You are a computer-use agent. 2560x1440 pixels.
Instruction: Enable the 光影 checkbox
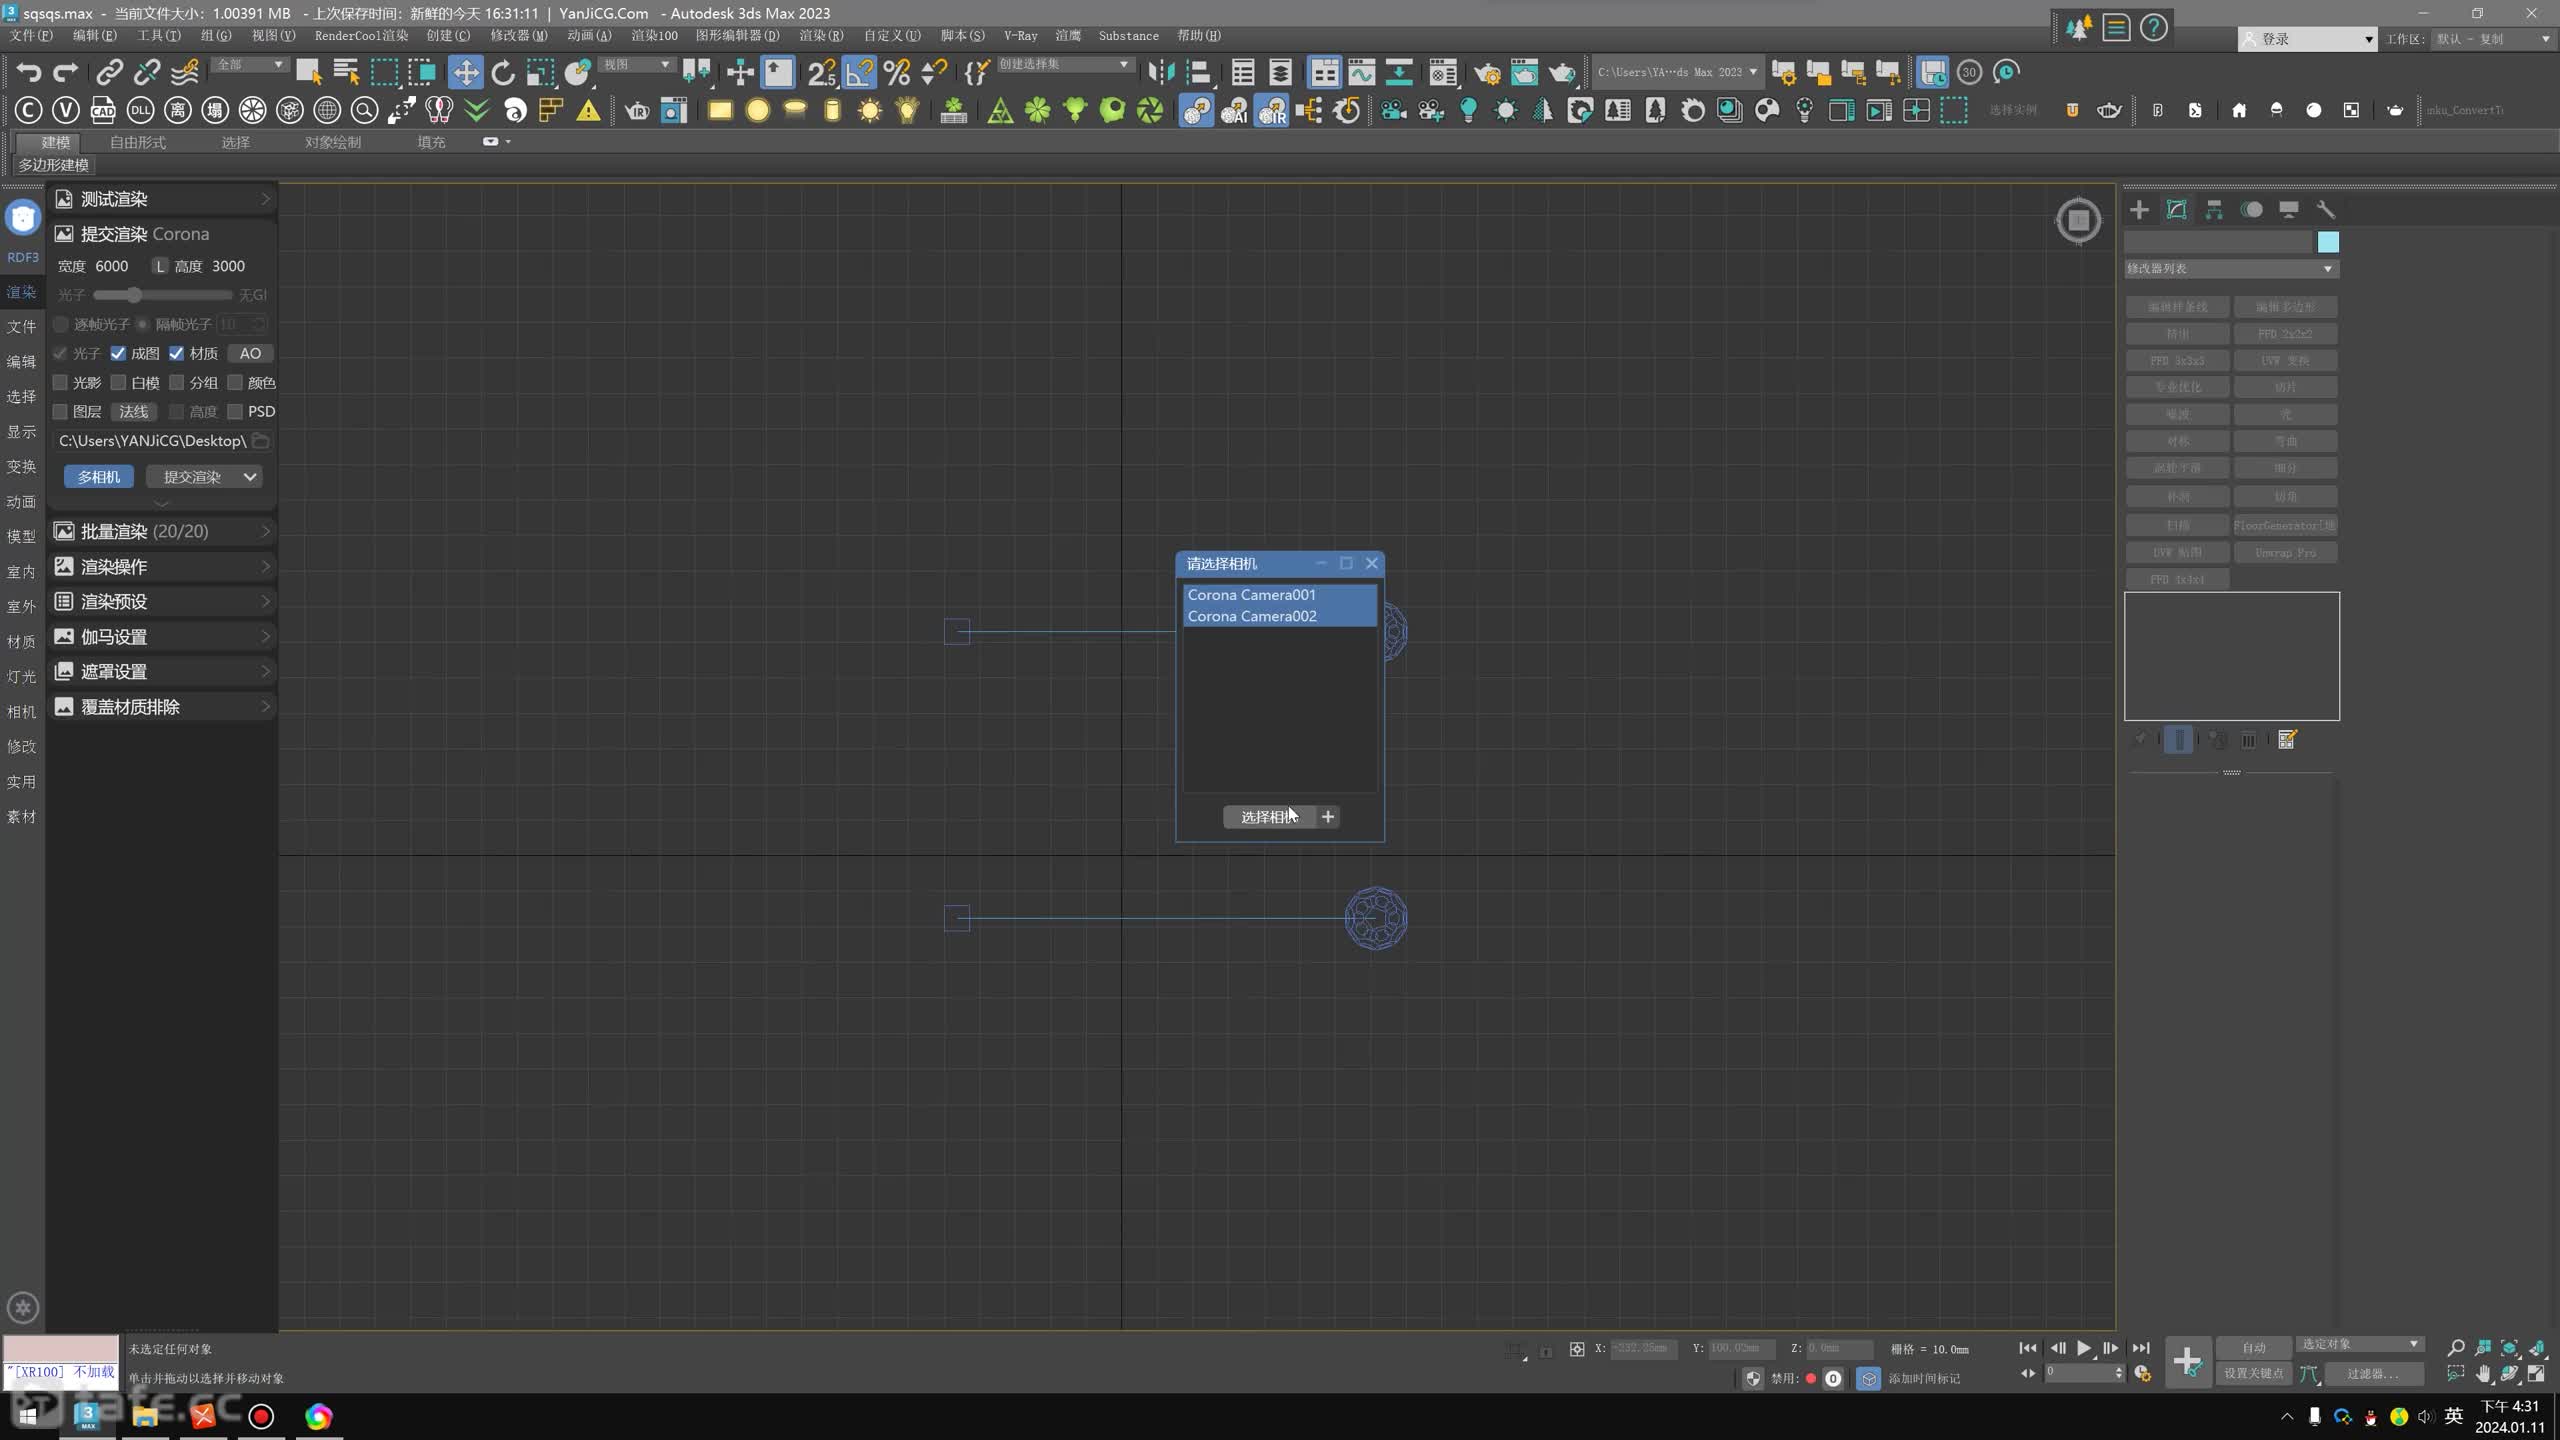coord(60,382)
